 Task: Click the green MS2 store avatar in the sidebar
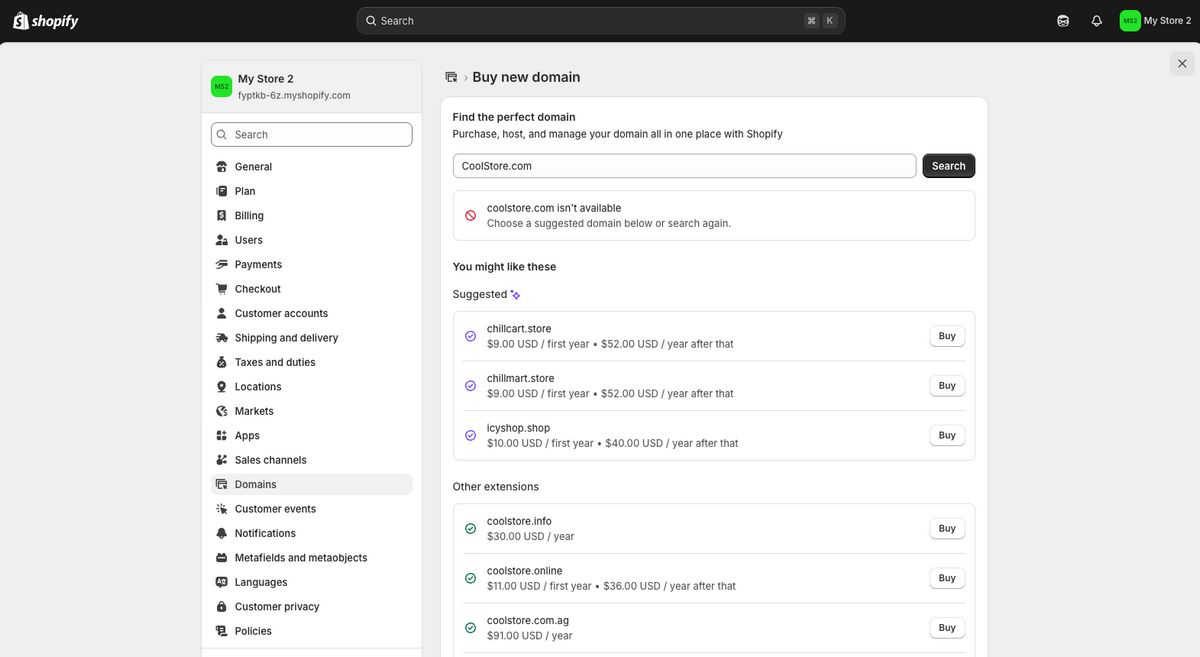tap(222, 87)
